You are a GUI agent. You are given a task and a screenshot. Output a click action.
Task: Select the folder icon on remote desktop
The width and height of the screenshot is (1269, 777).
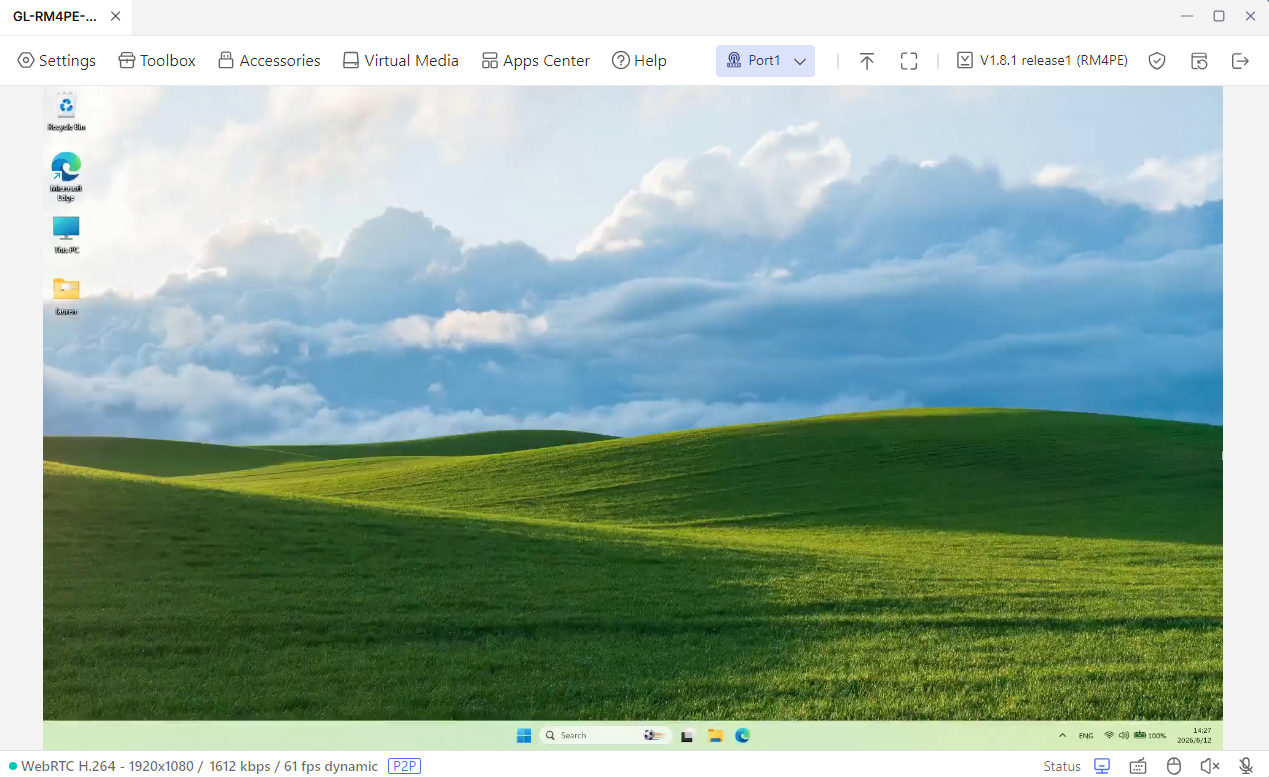point(66,296)
